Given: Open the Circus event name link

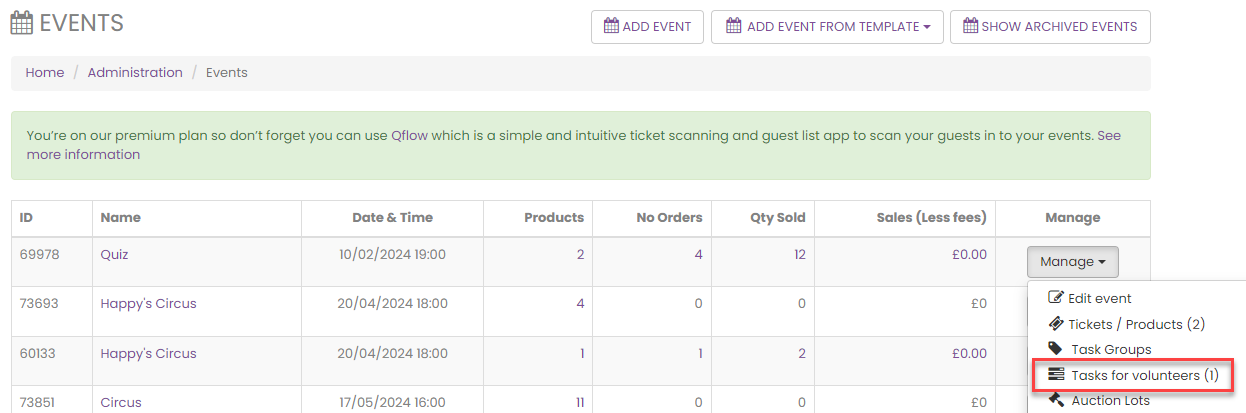Looking at the screenshot, I should coord(121,403).
